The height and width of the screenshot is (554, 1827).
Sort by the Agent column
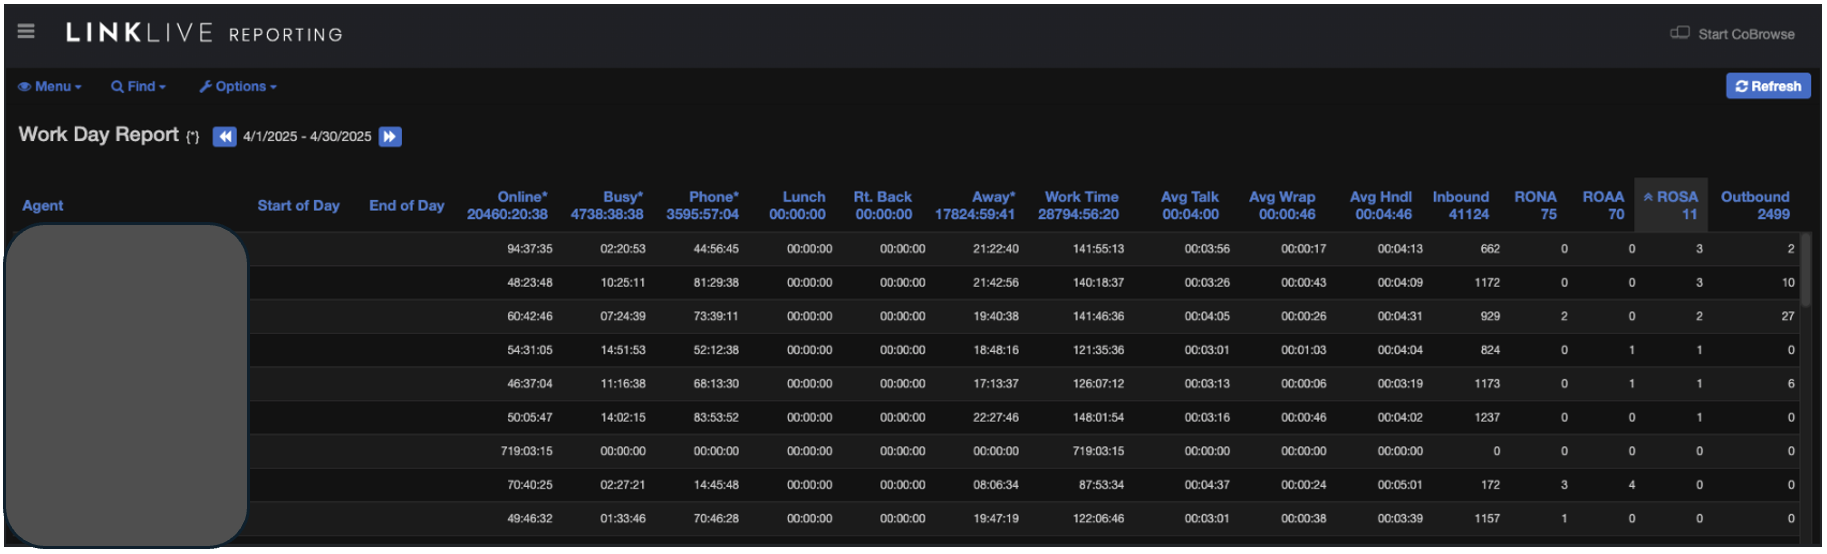[x=43, y=206]
